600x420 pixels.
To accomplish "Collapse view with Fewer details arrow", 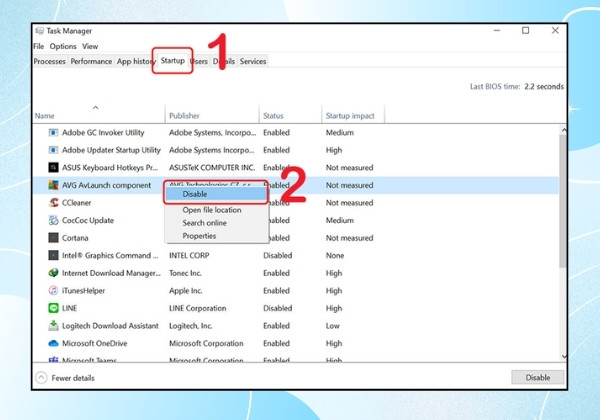I will pyautogui.click(x=41, y=378).
